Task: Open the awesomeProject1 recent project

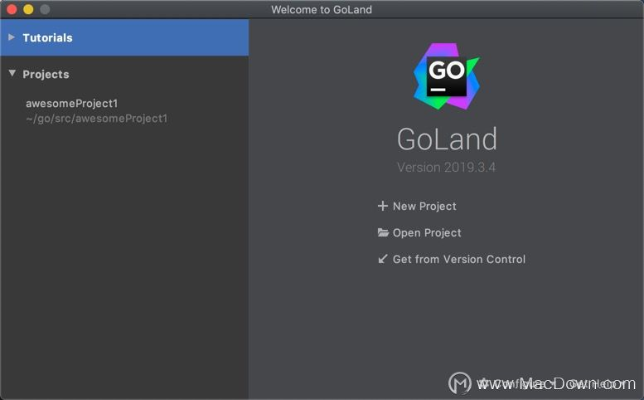Action: coord(72,103)
